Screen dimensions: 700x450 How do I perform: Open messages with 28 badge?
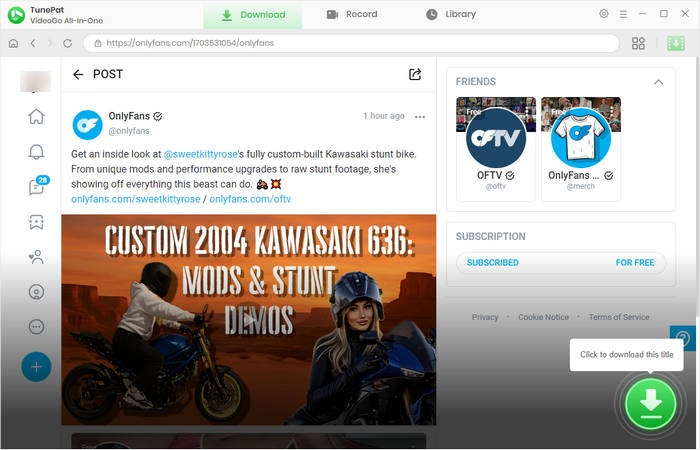(37, 187)
